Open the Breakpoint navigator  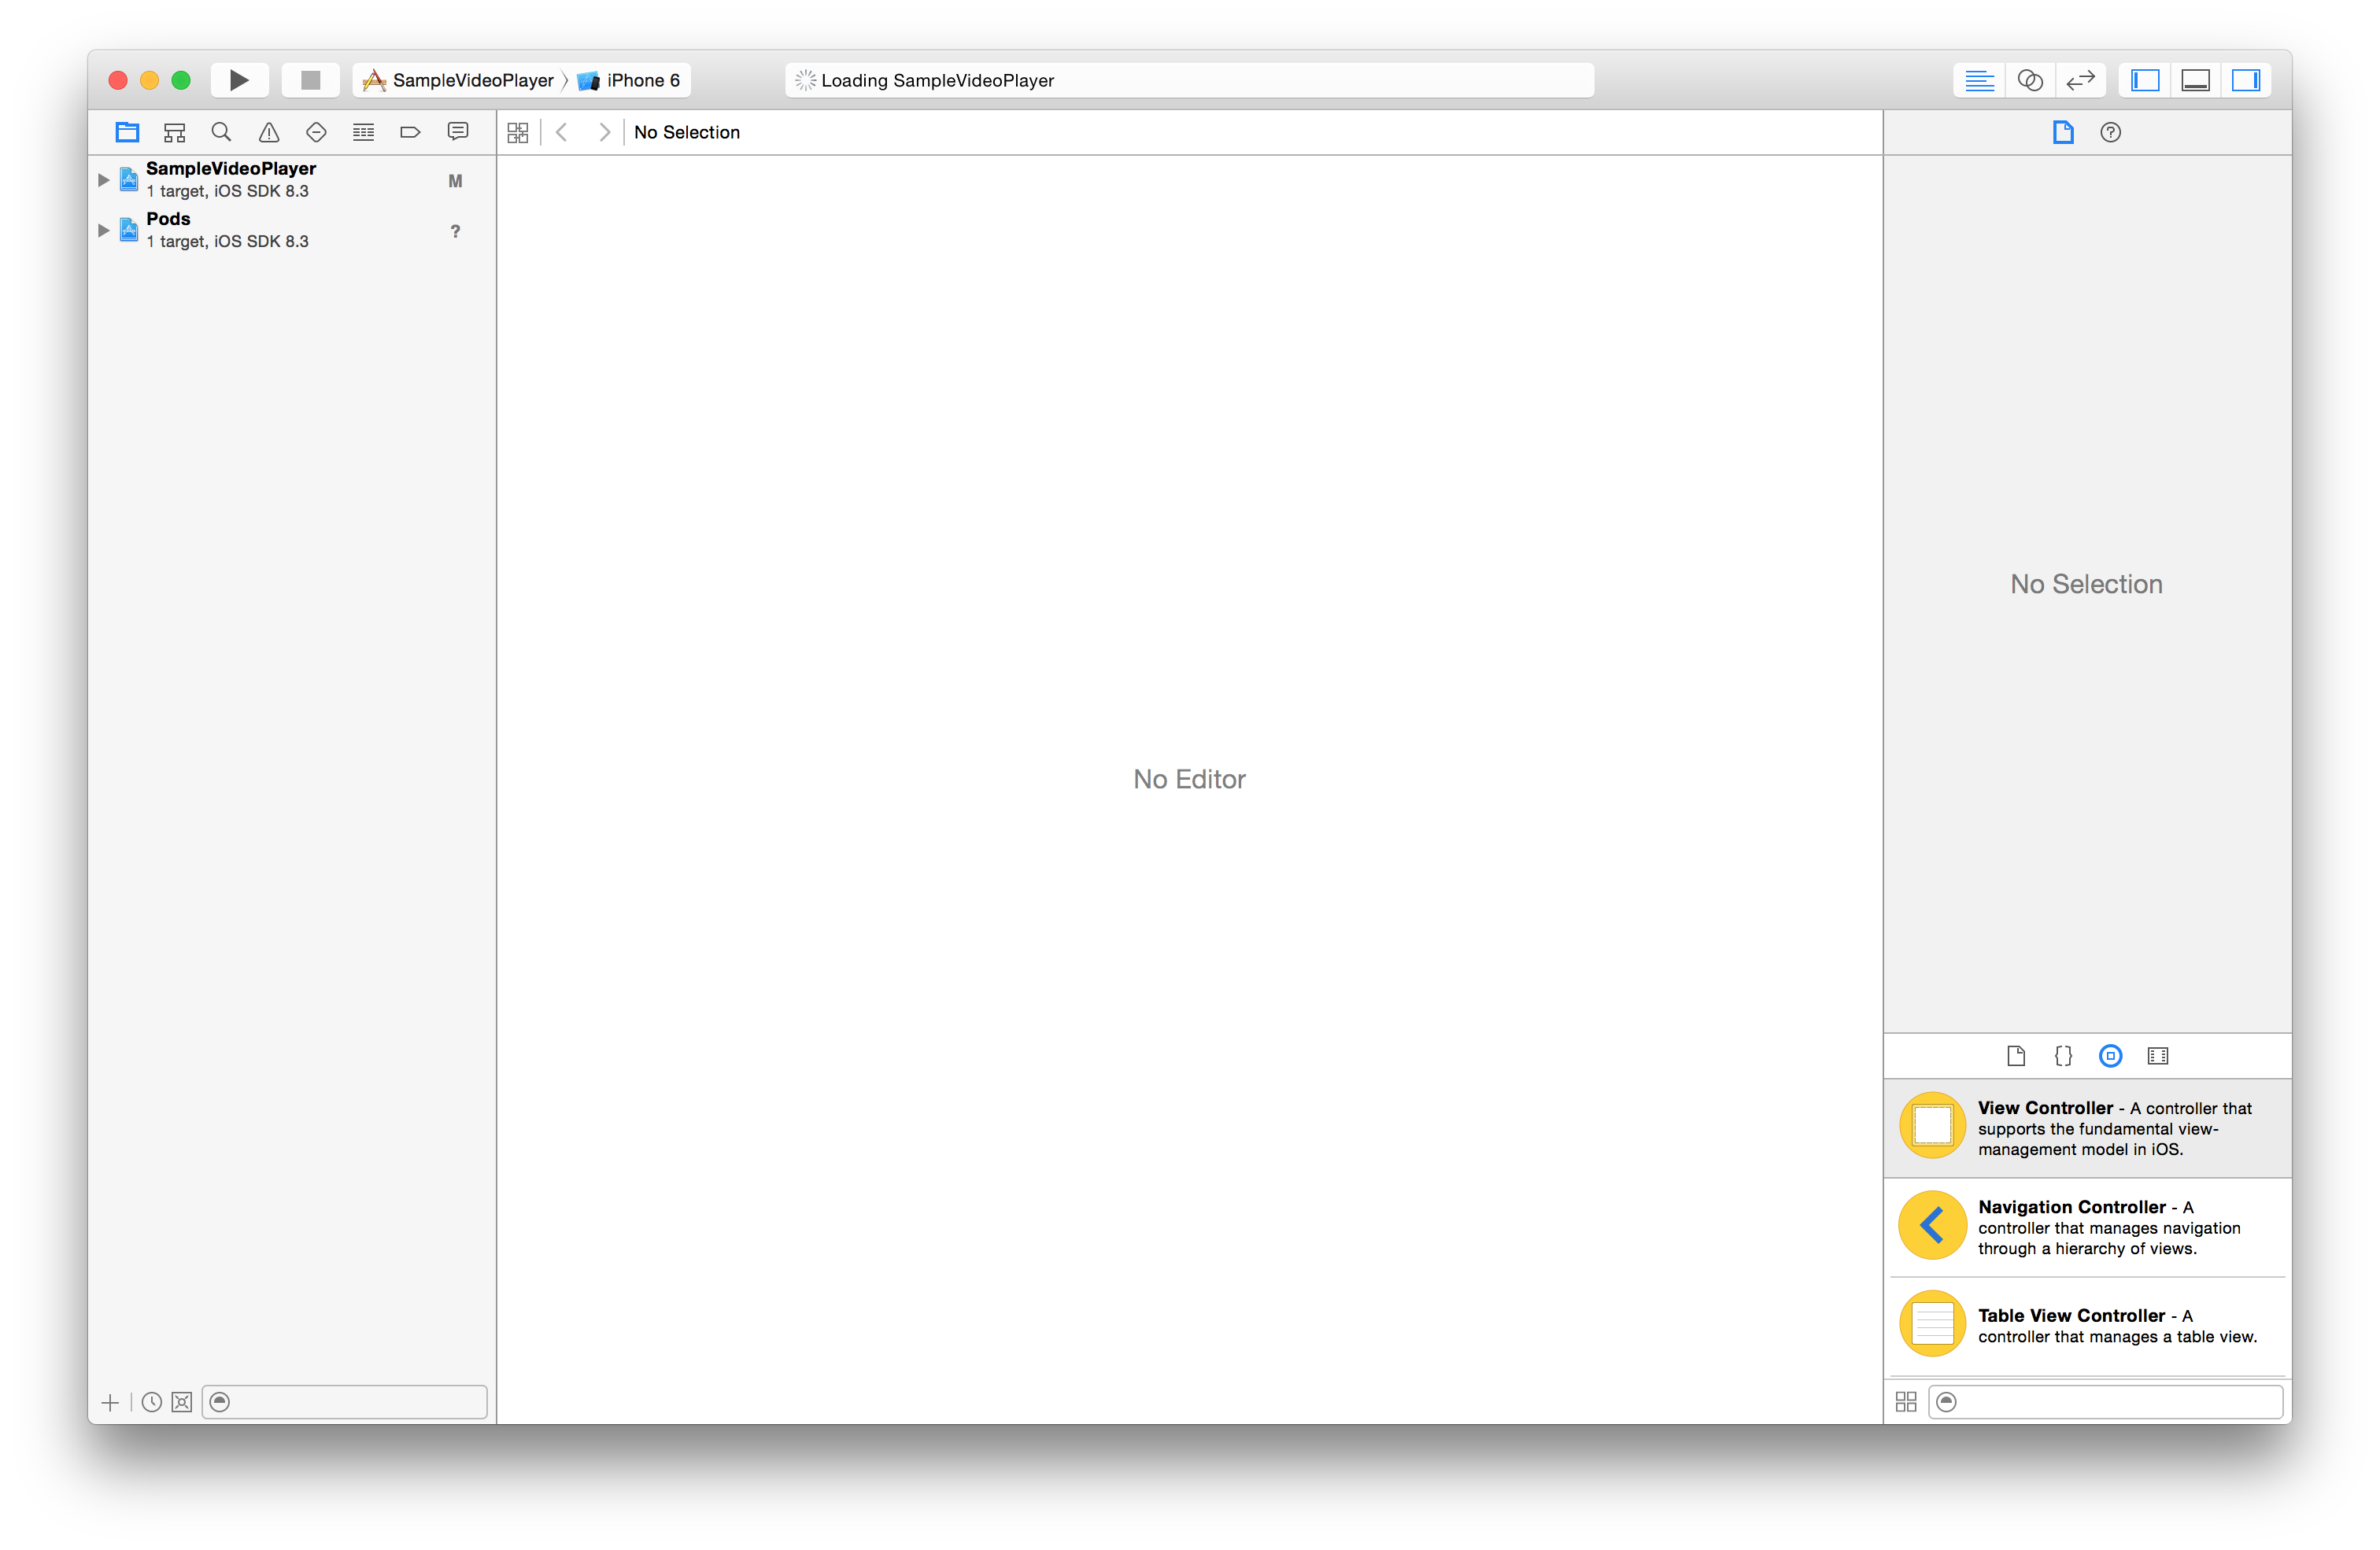pyautogui.click(x=410, y=132)
